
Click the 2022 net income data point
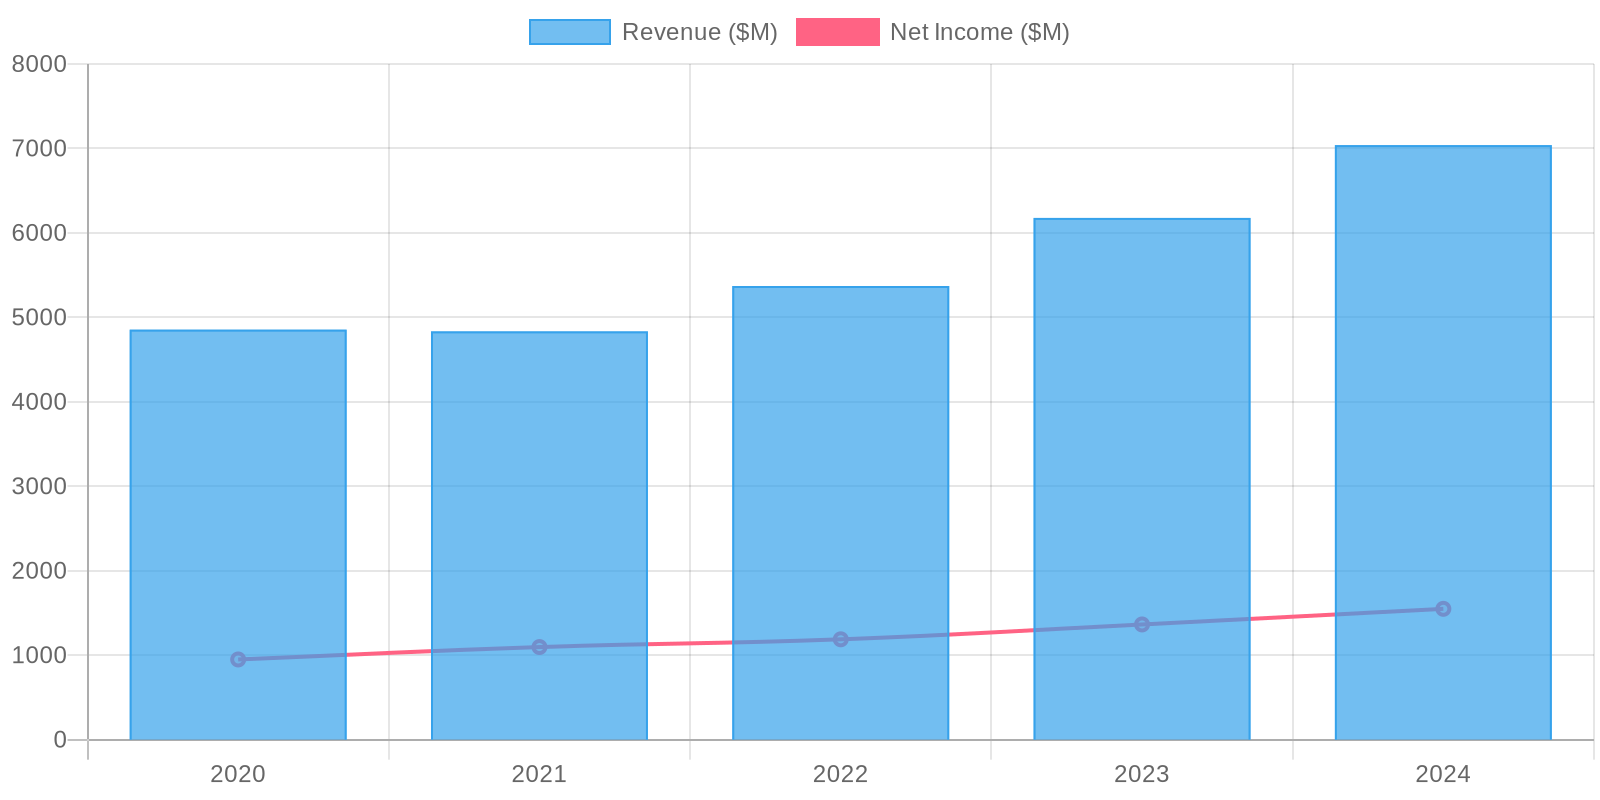pyautogui.click(x=840, y=639)
